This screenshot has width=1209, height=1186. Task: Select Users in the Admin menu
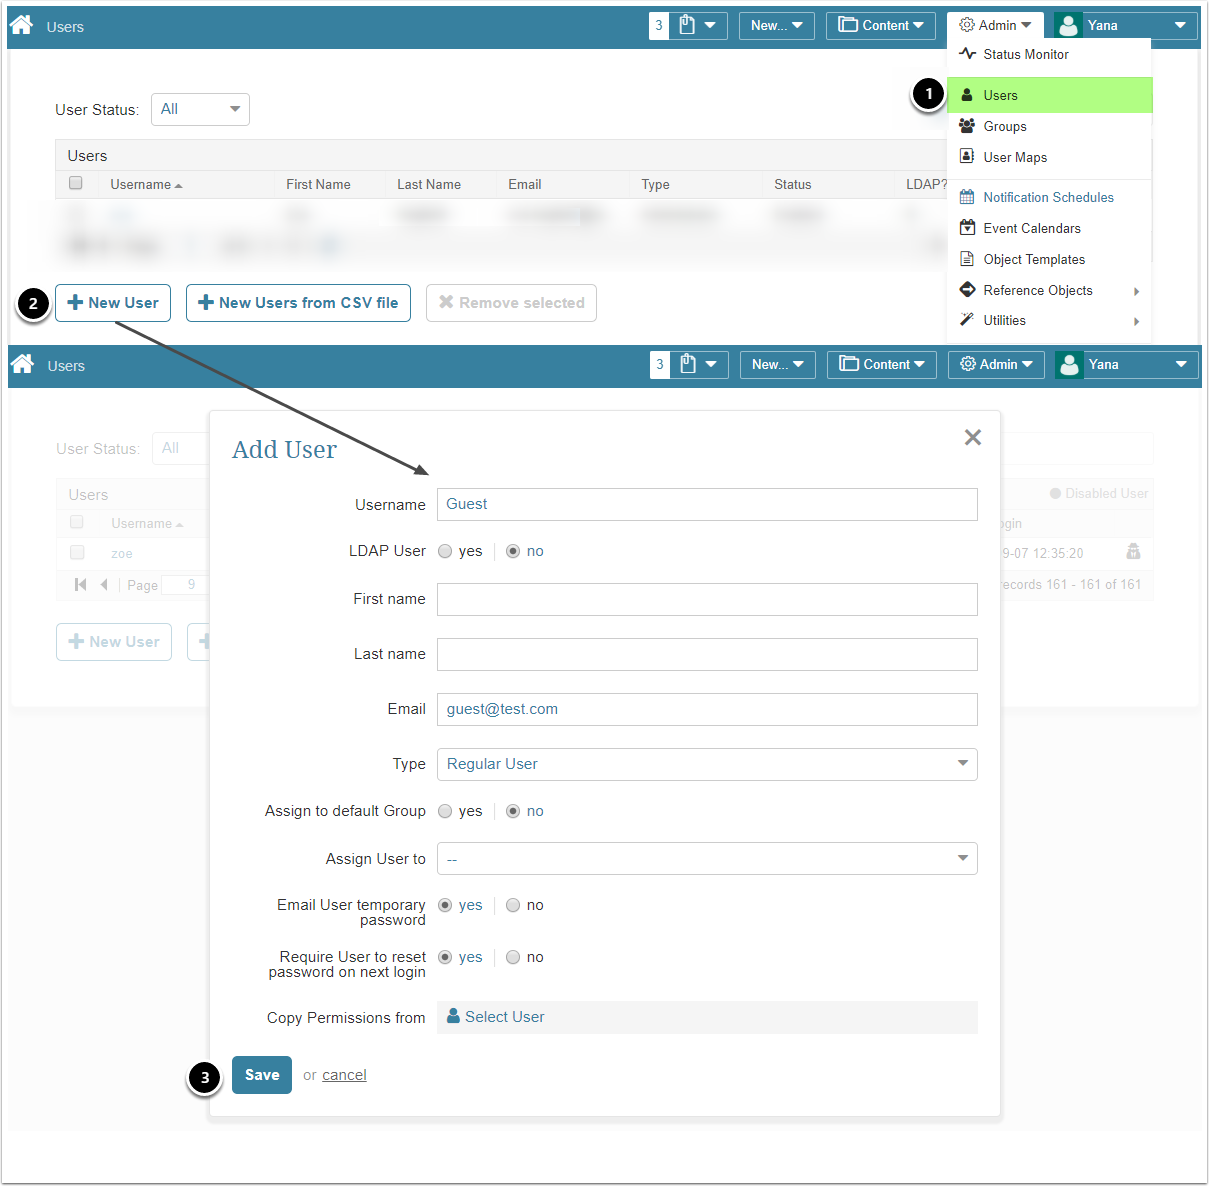click(x=1049, y=95)
